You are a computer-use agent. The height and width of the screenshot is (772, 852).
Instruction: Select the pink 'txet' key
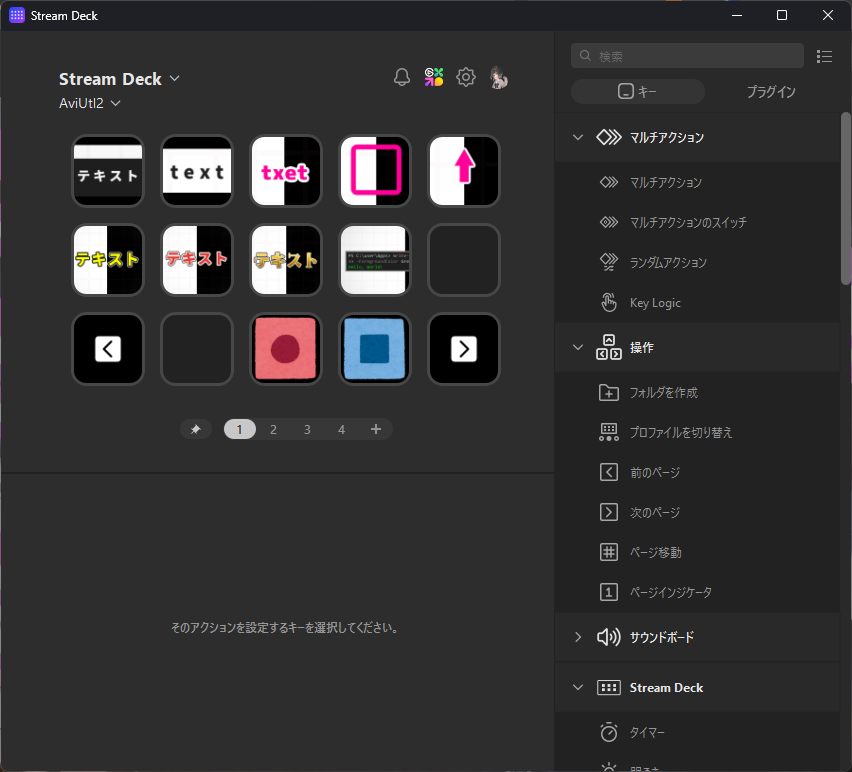coord(286,171)
